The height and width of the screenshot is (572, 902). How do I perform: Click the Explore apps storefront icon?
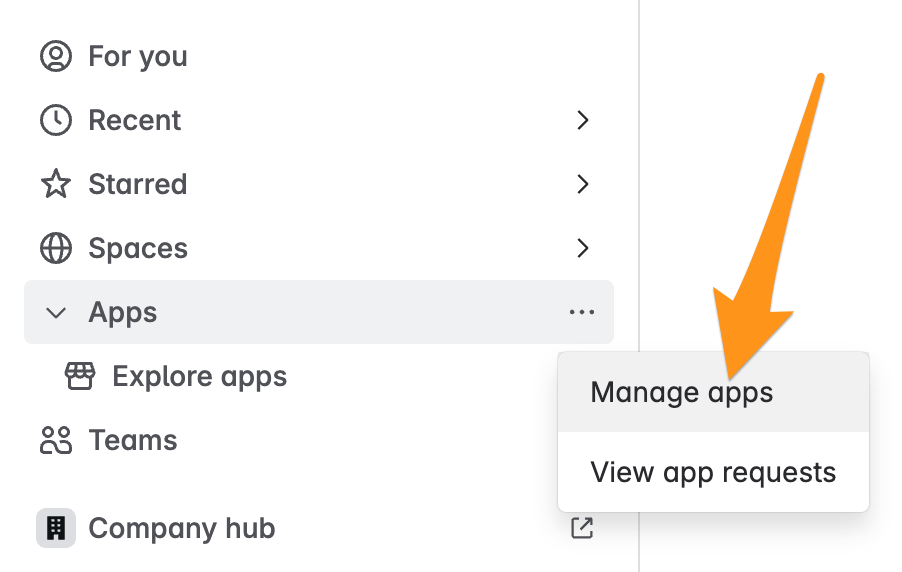pyautogui.click(x=80, y=376)
